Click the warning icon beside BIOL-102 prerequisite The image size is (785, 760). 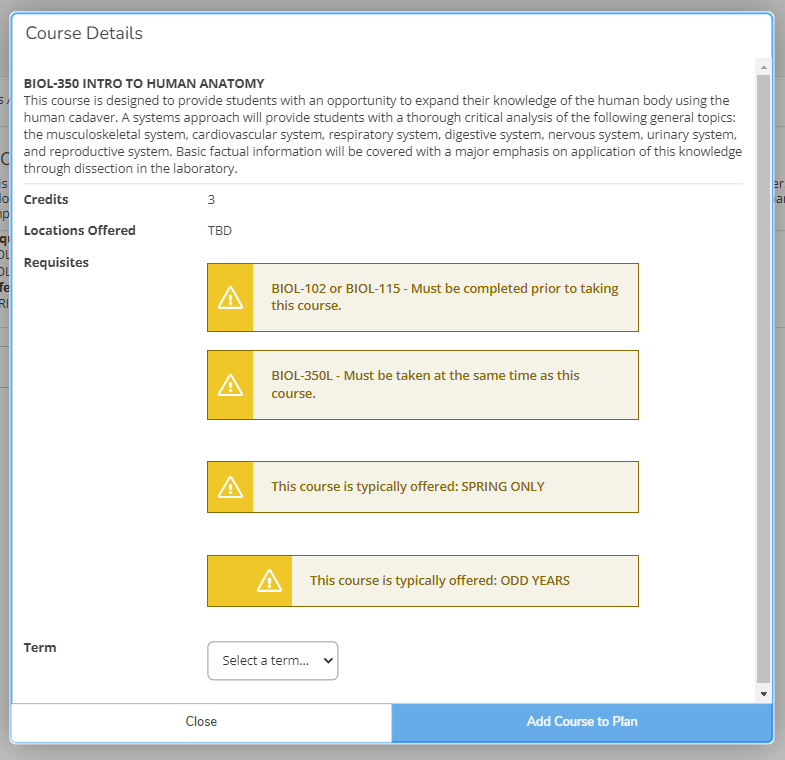pyautogui.click(x=230, y=297)
